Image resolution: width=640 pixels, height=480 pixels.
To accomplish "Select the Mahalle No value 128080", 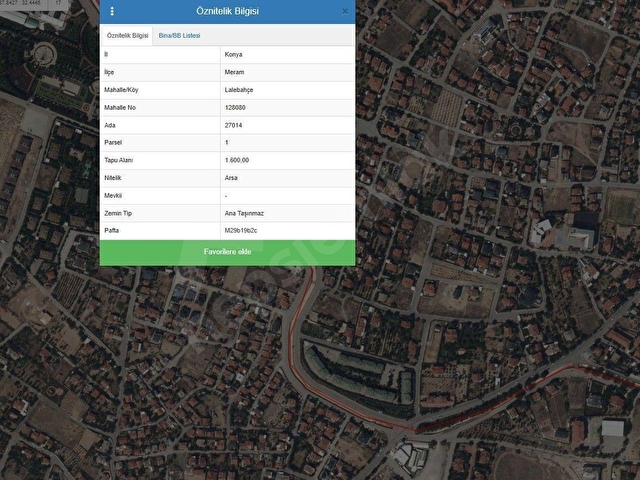I will pyautogui.click(x=235, y=107).
